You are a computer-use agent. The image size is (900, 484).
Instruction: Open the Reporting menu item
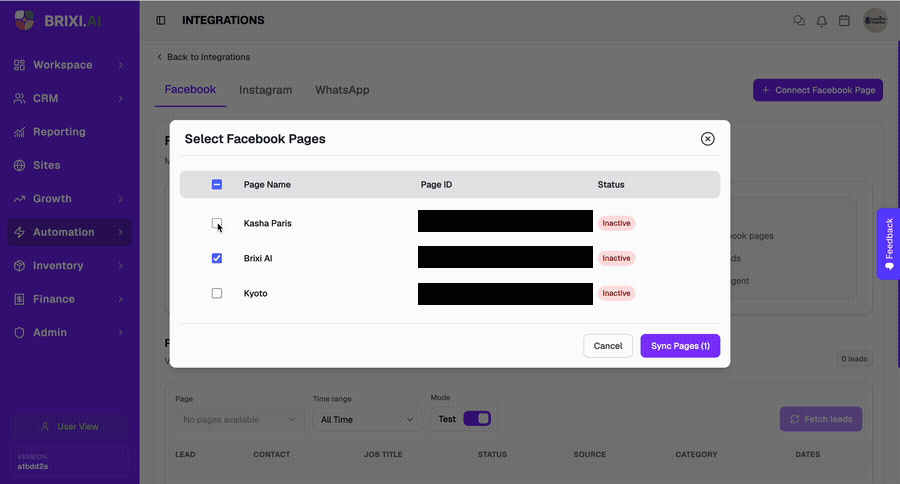coord(69,132)
